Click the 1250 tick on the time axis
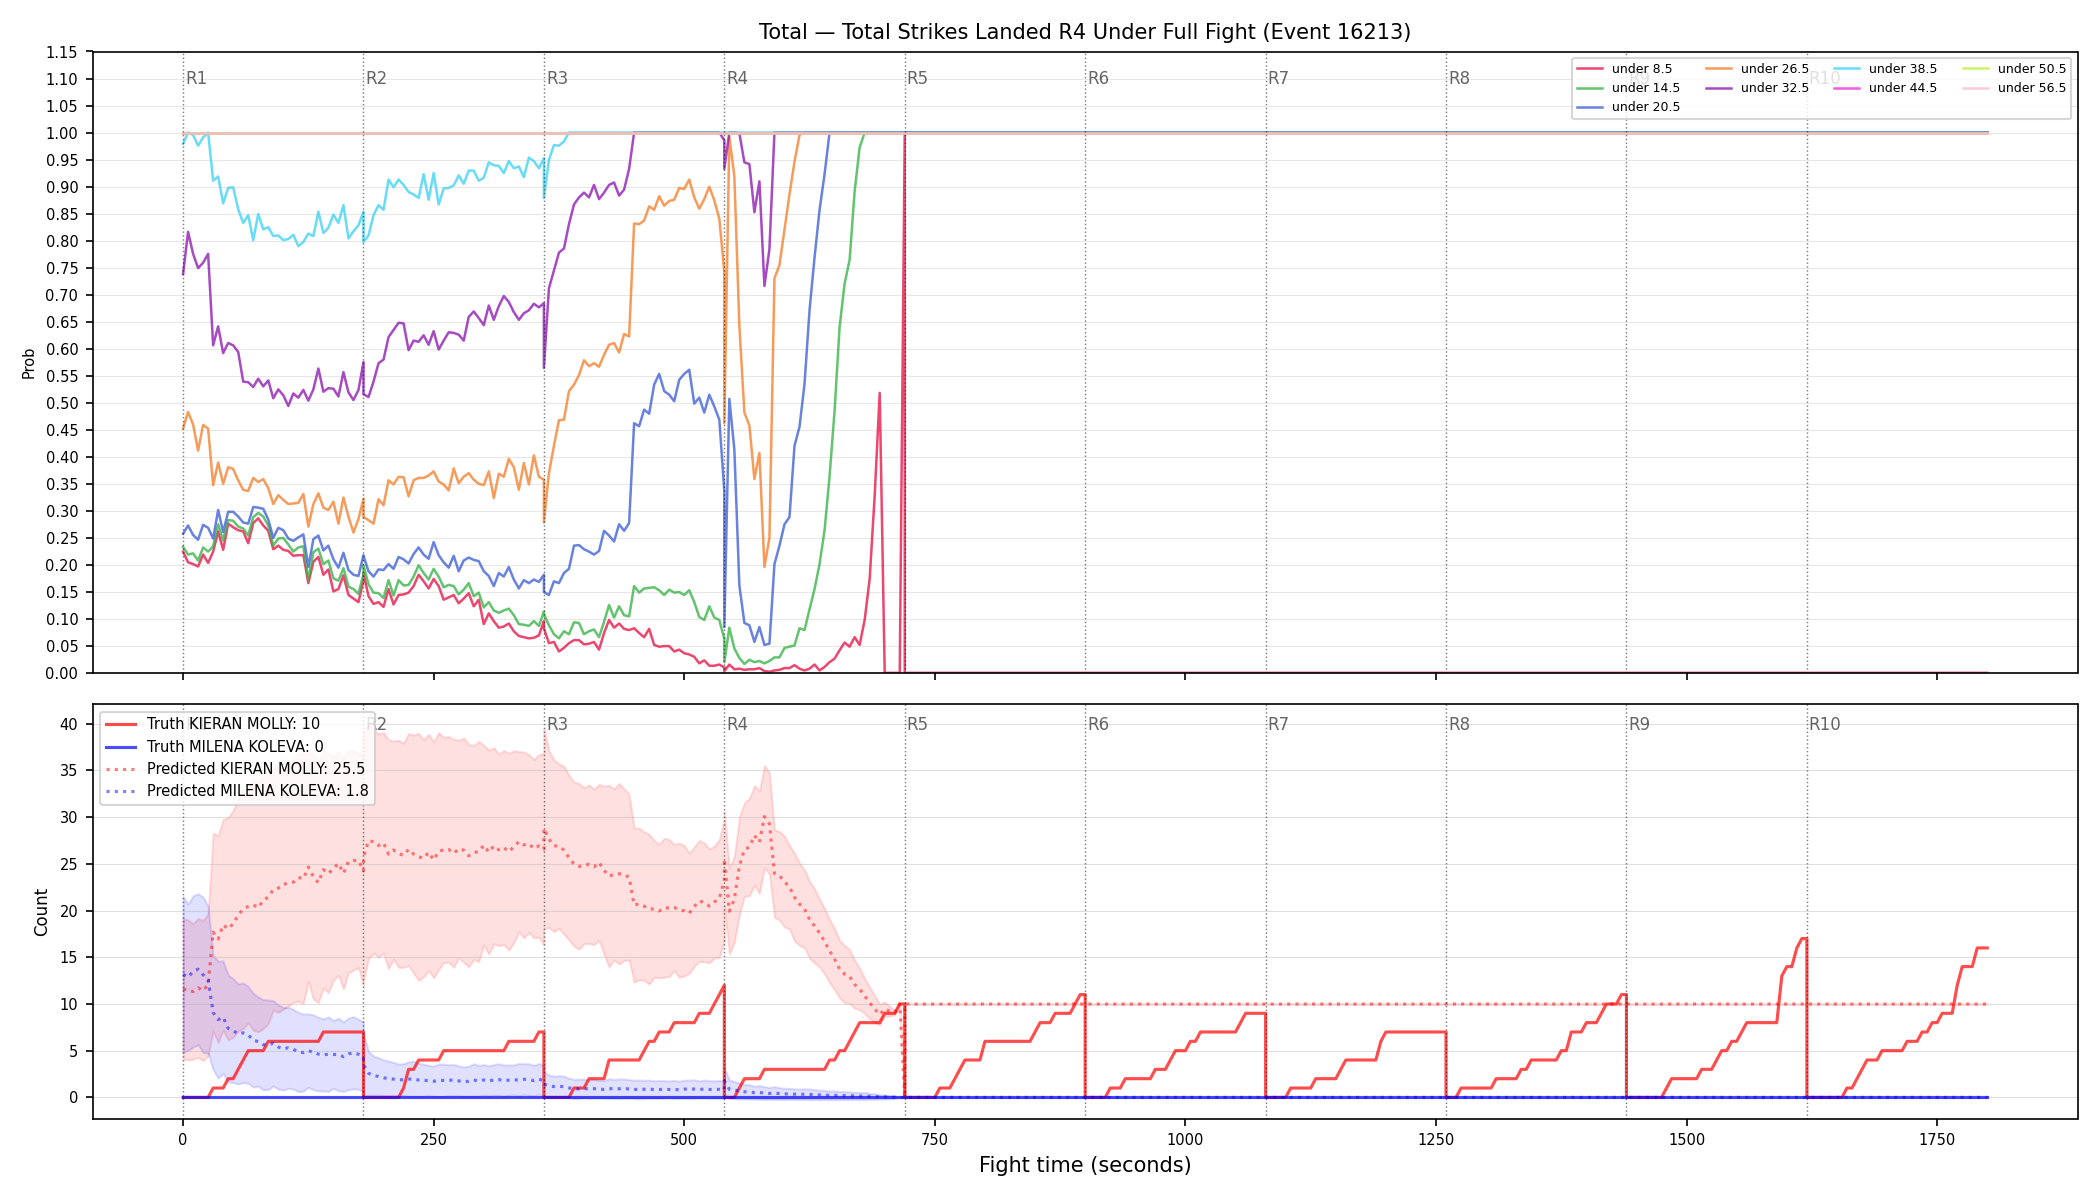 pos(1436,1139)
